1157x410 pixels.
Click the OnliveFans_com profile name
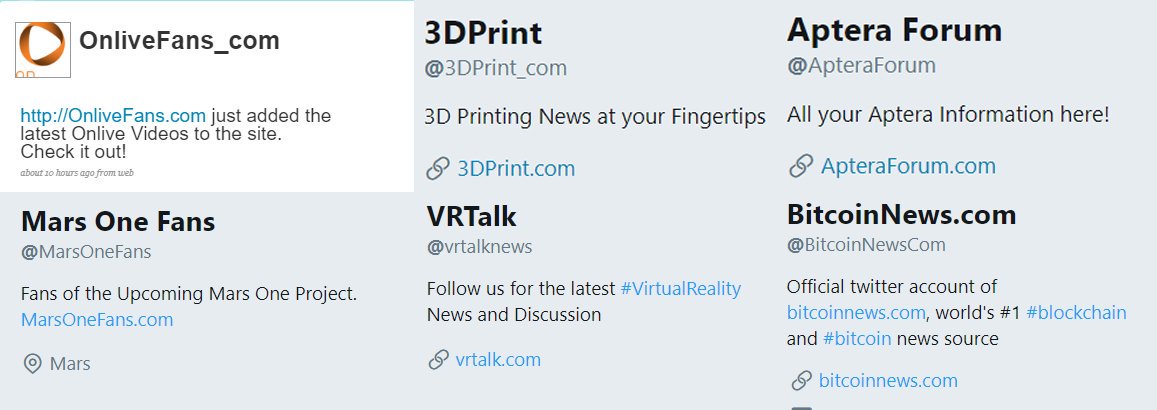pyautogui.click(x=179, y=40)
